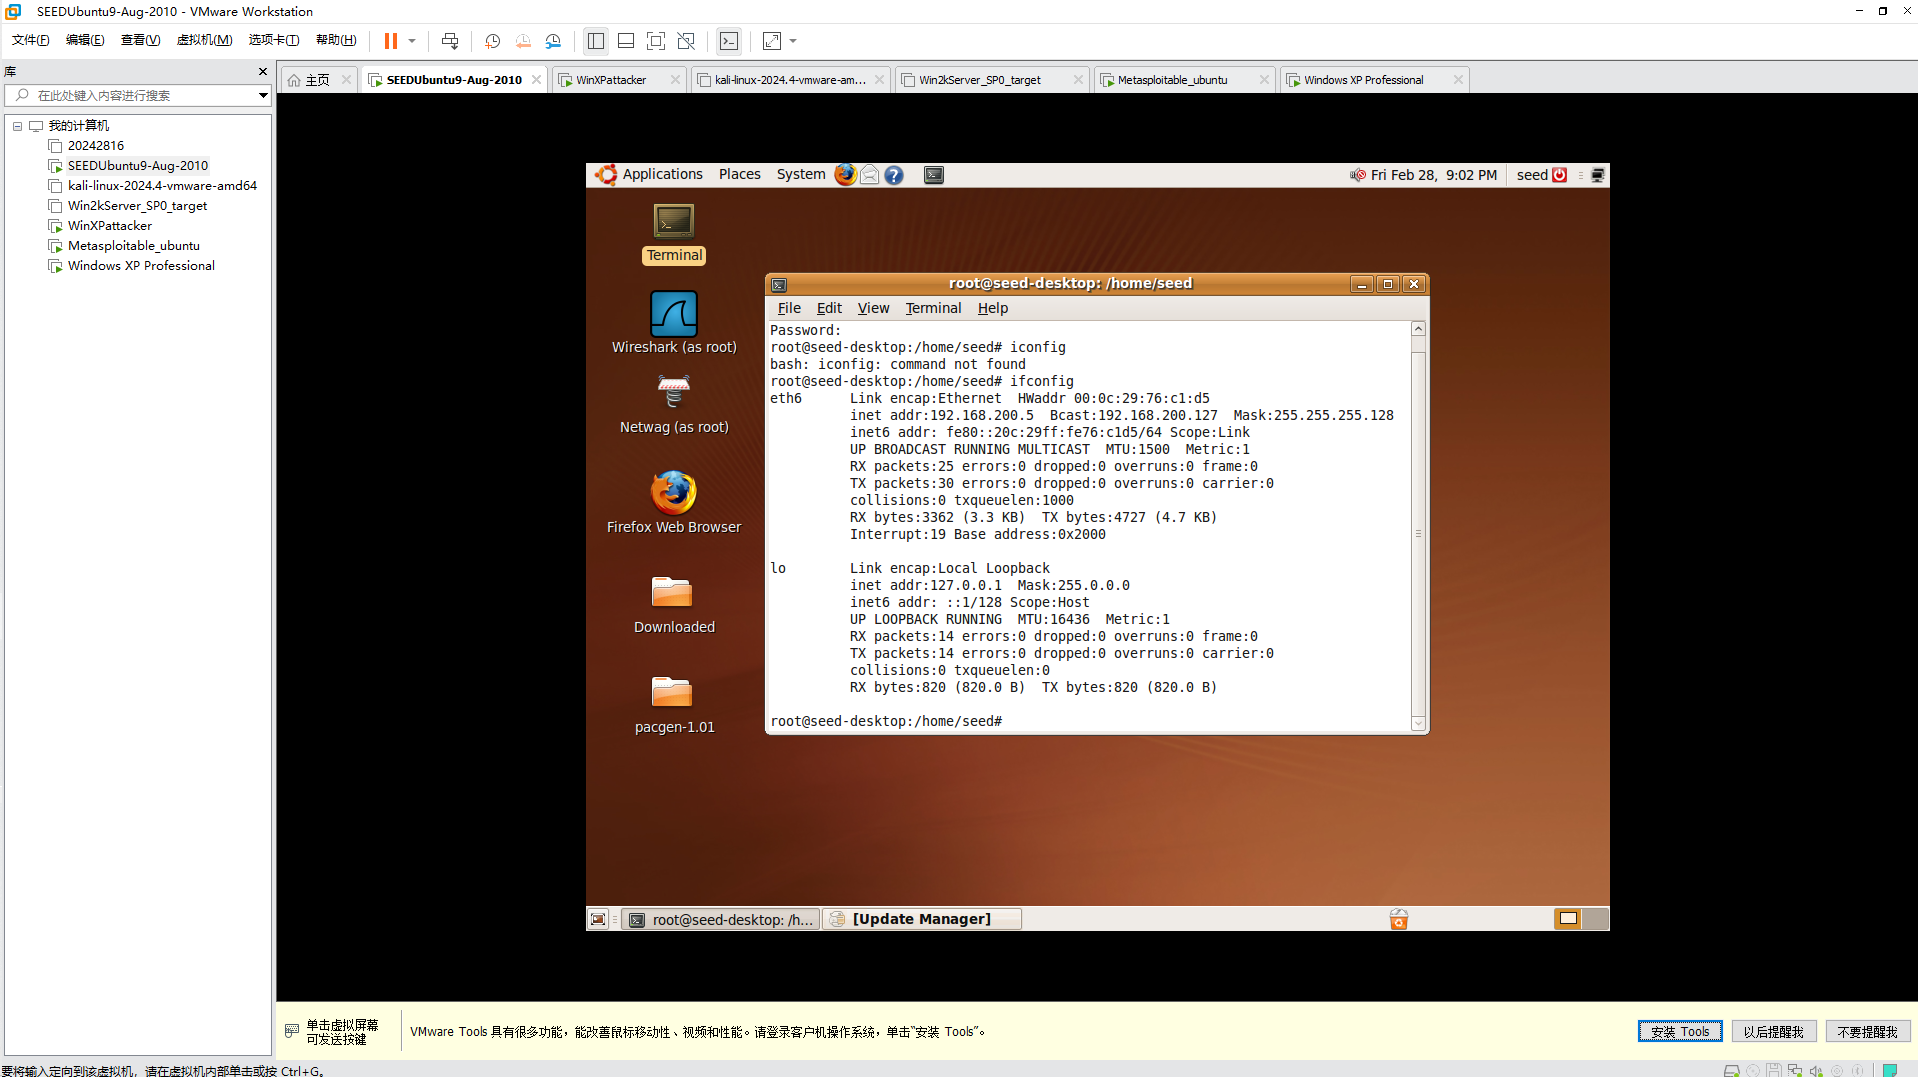Launch Firefox from the top panel icon
Viewport: 1918px width, 1077px height.
(845, 175)
